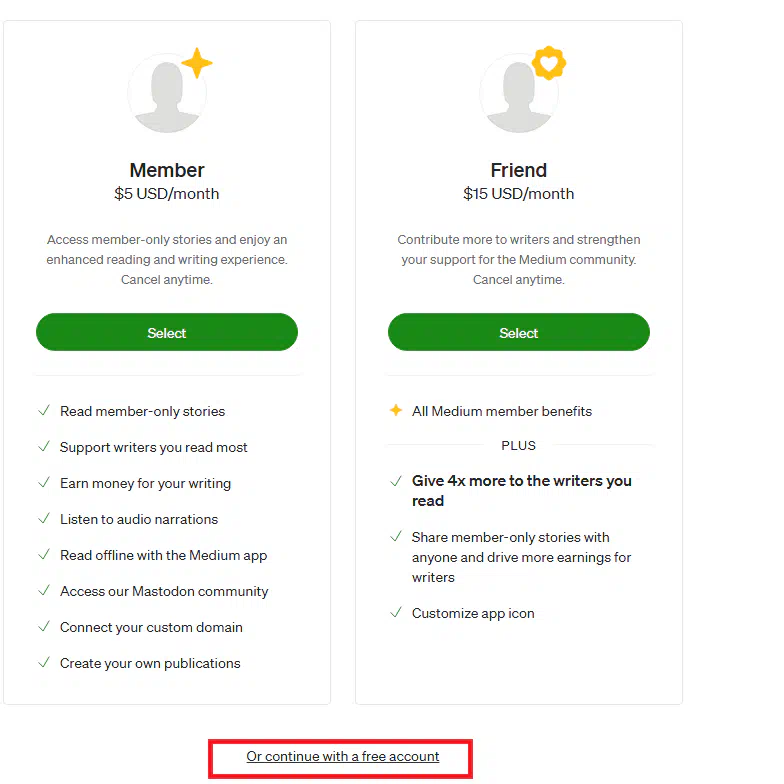Click Access our Mastodon community benefit
The height and width of the screenshot is (784, 784).
pyautogui.click(x=164, y=591)
